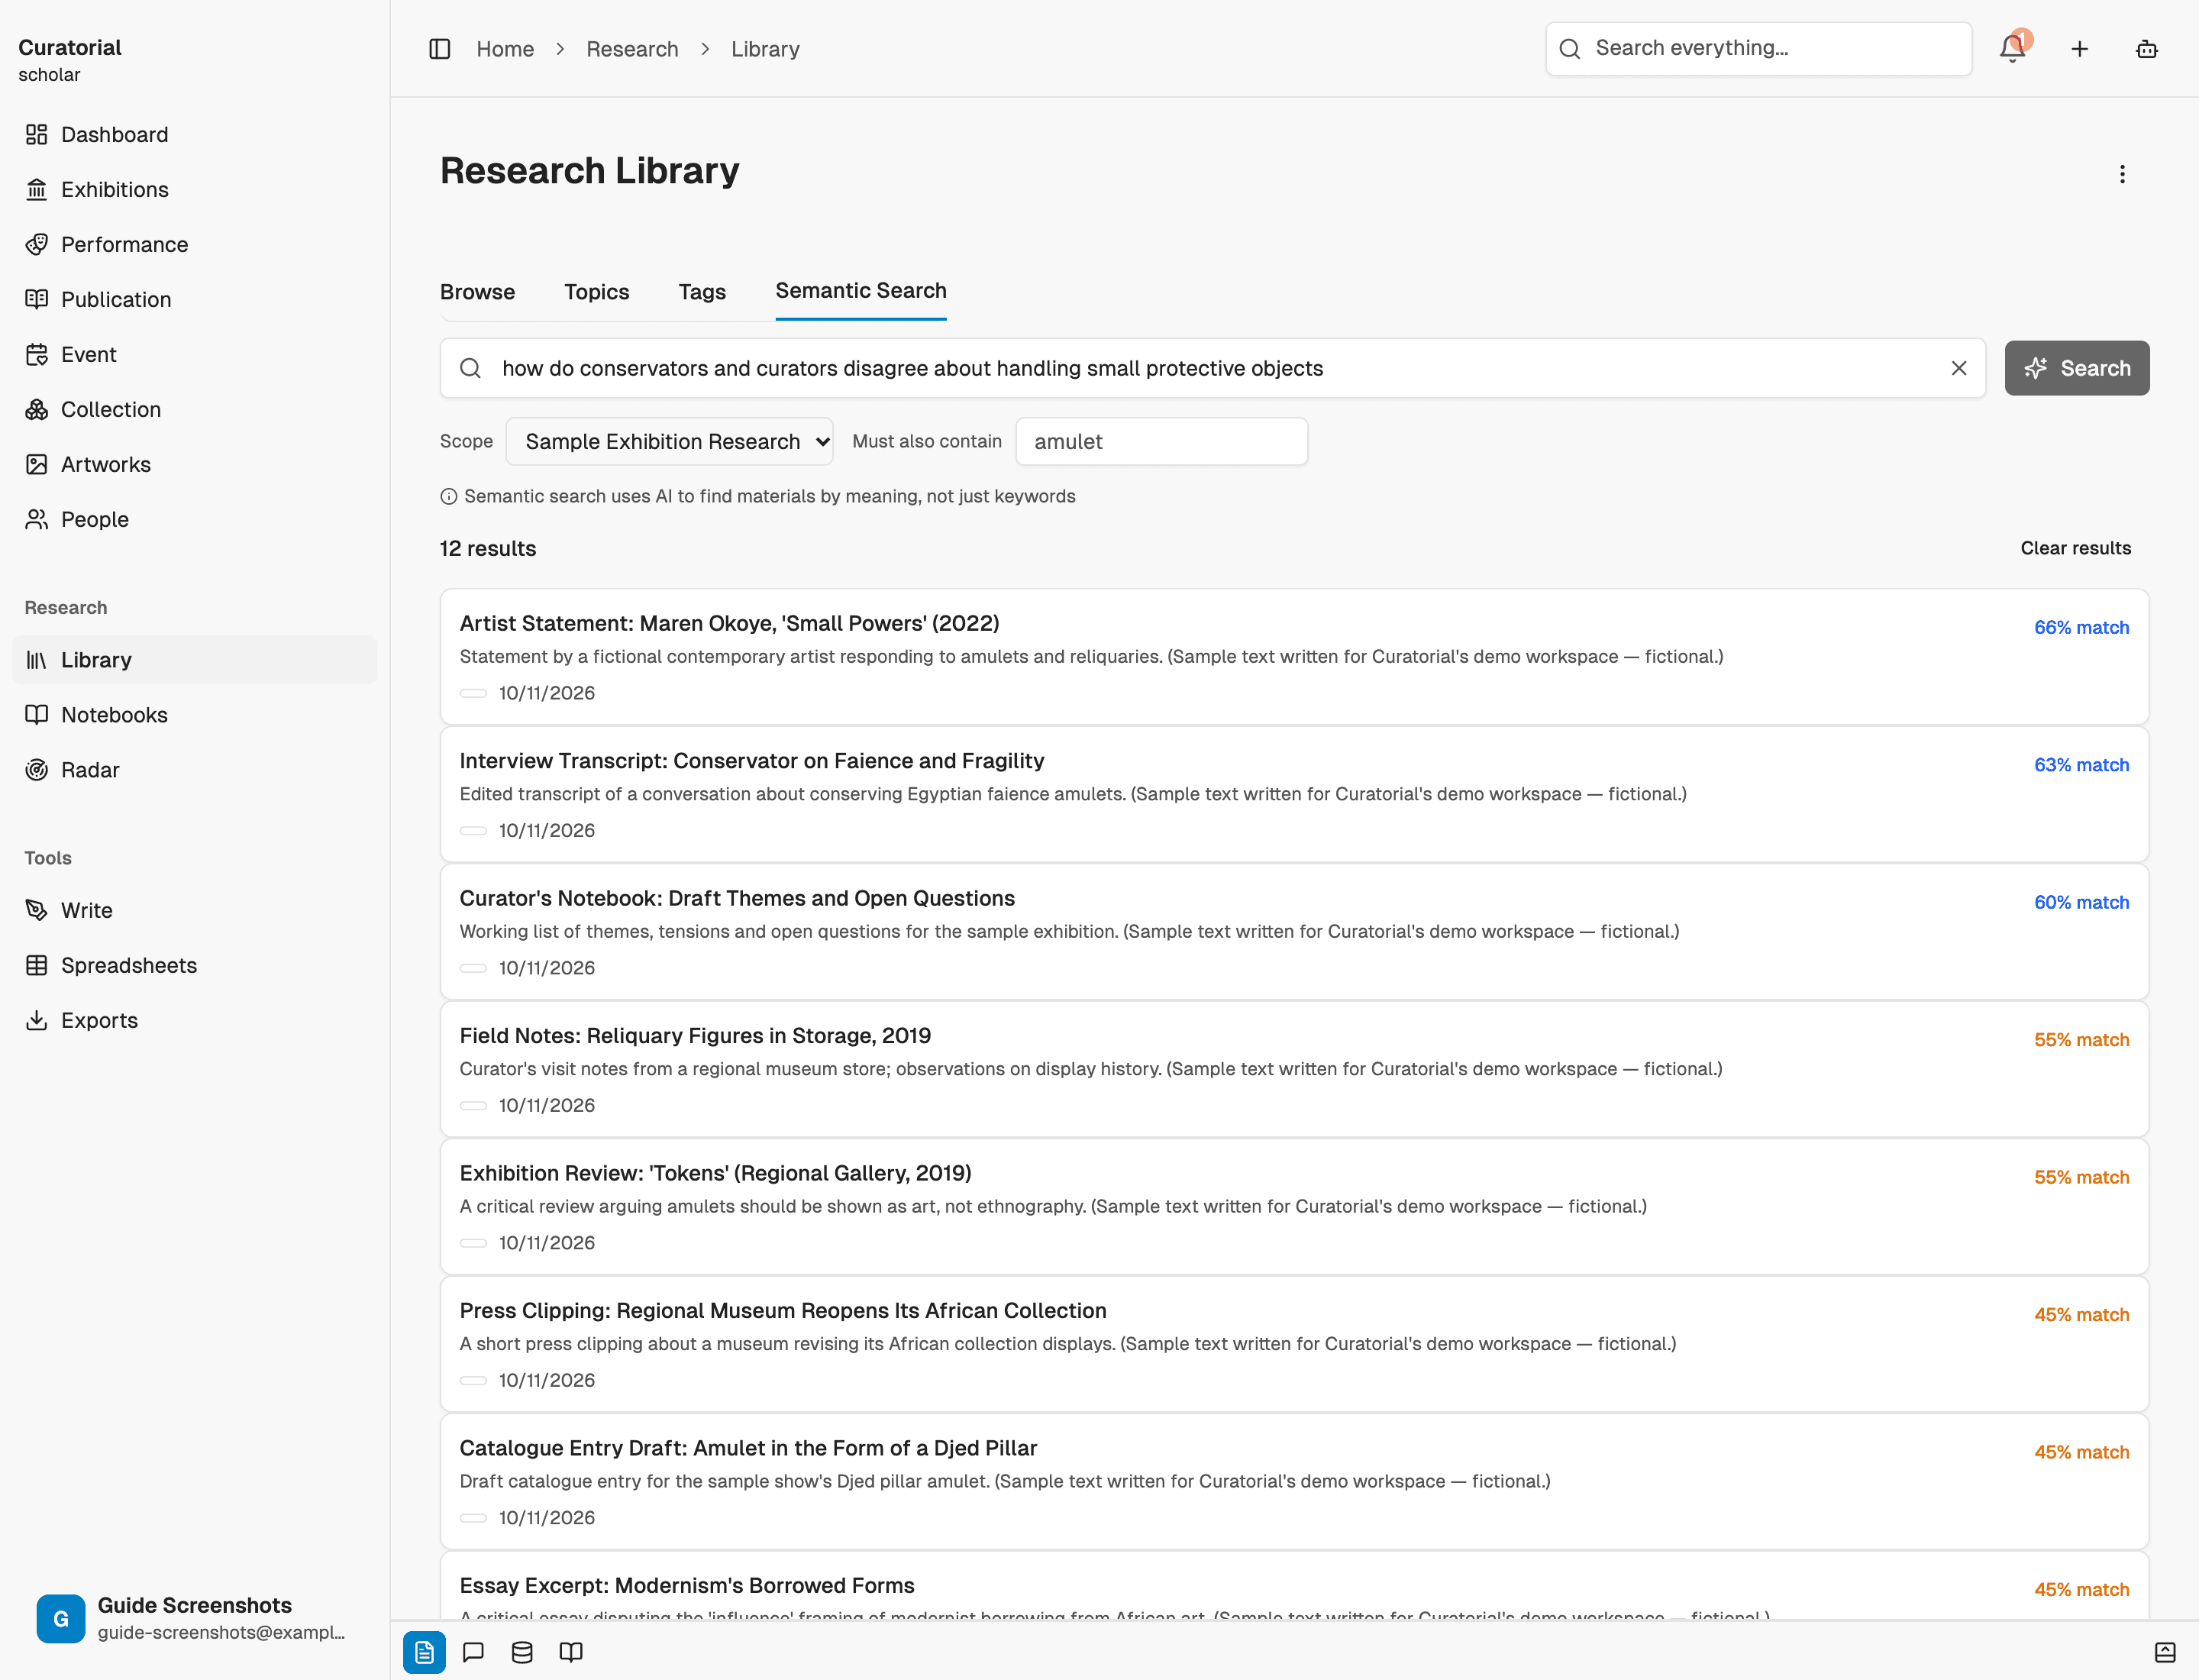This screenshot has width=2199, height=1680.
Task: Open Notebooks in sidebar
Action: tap(194, 715)
